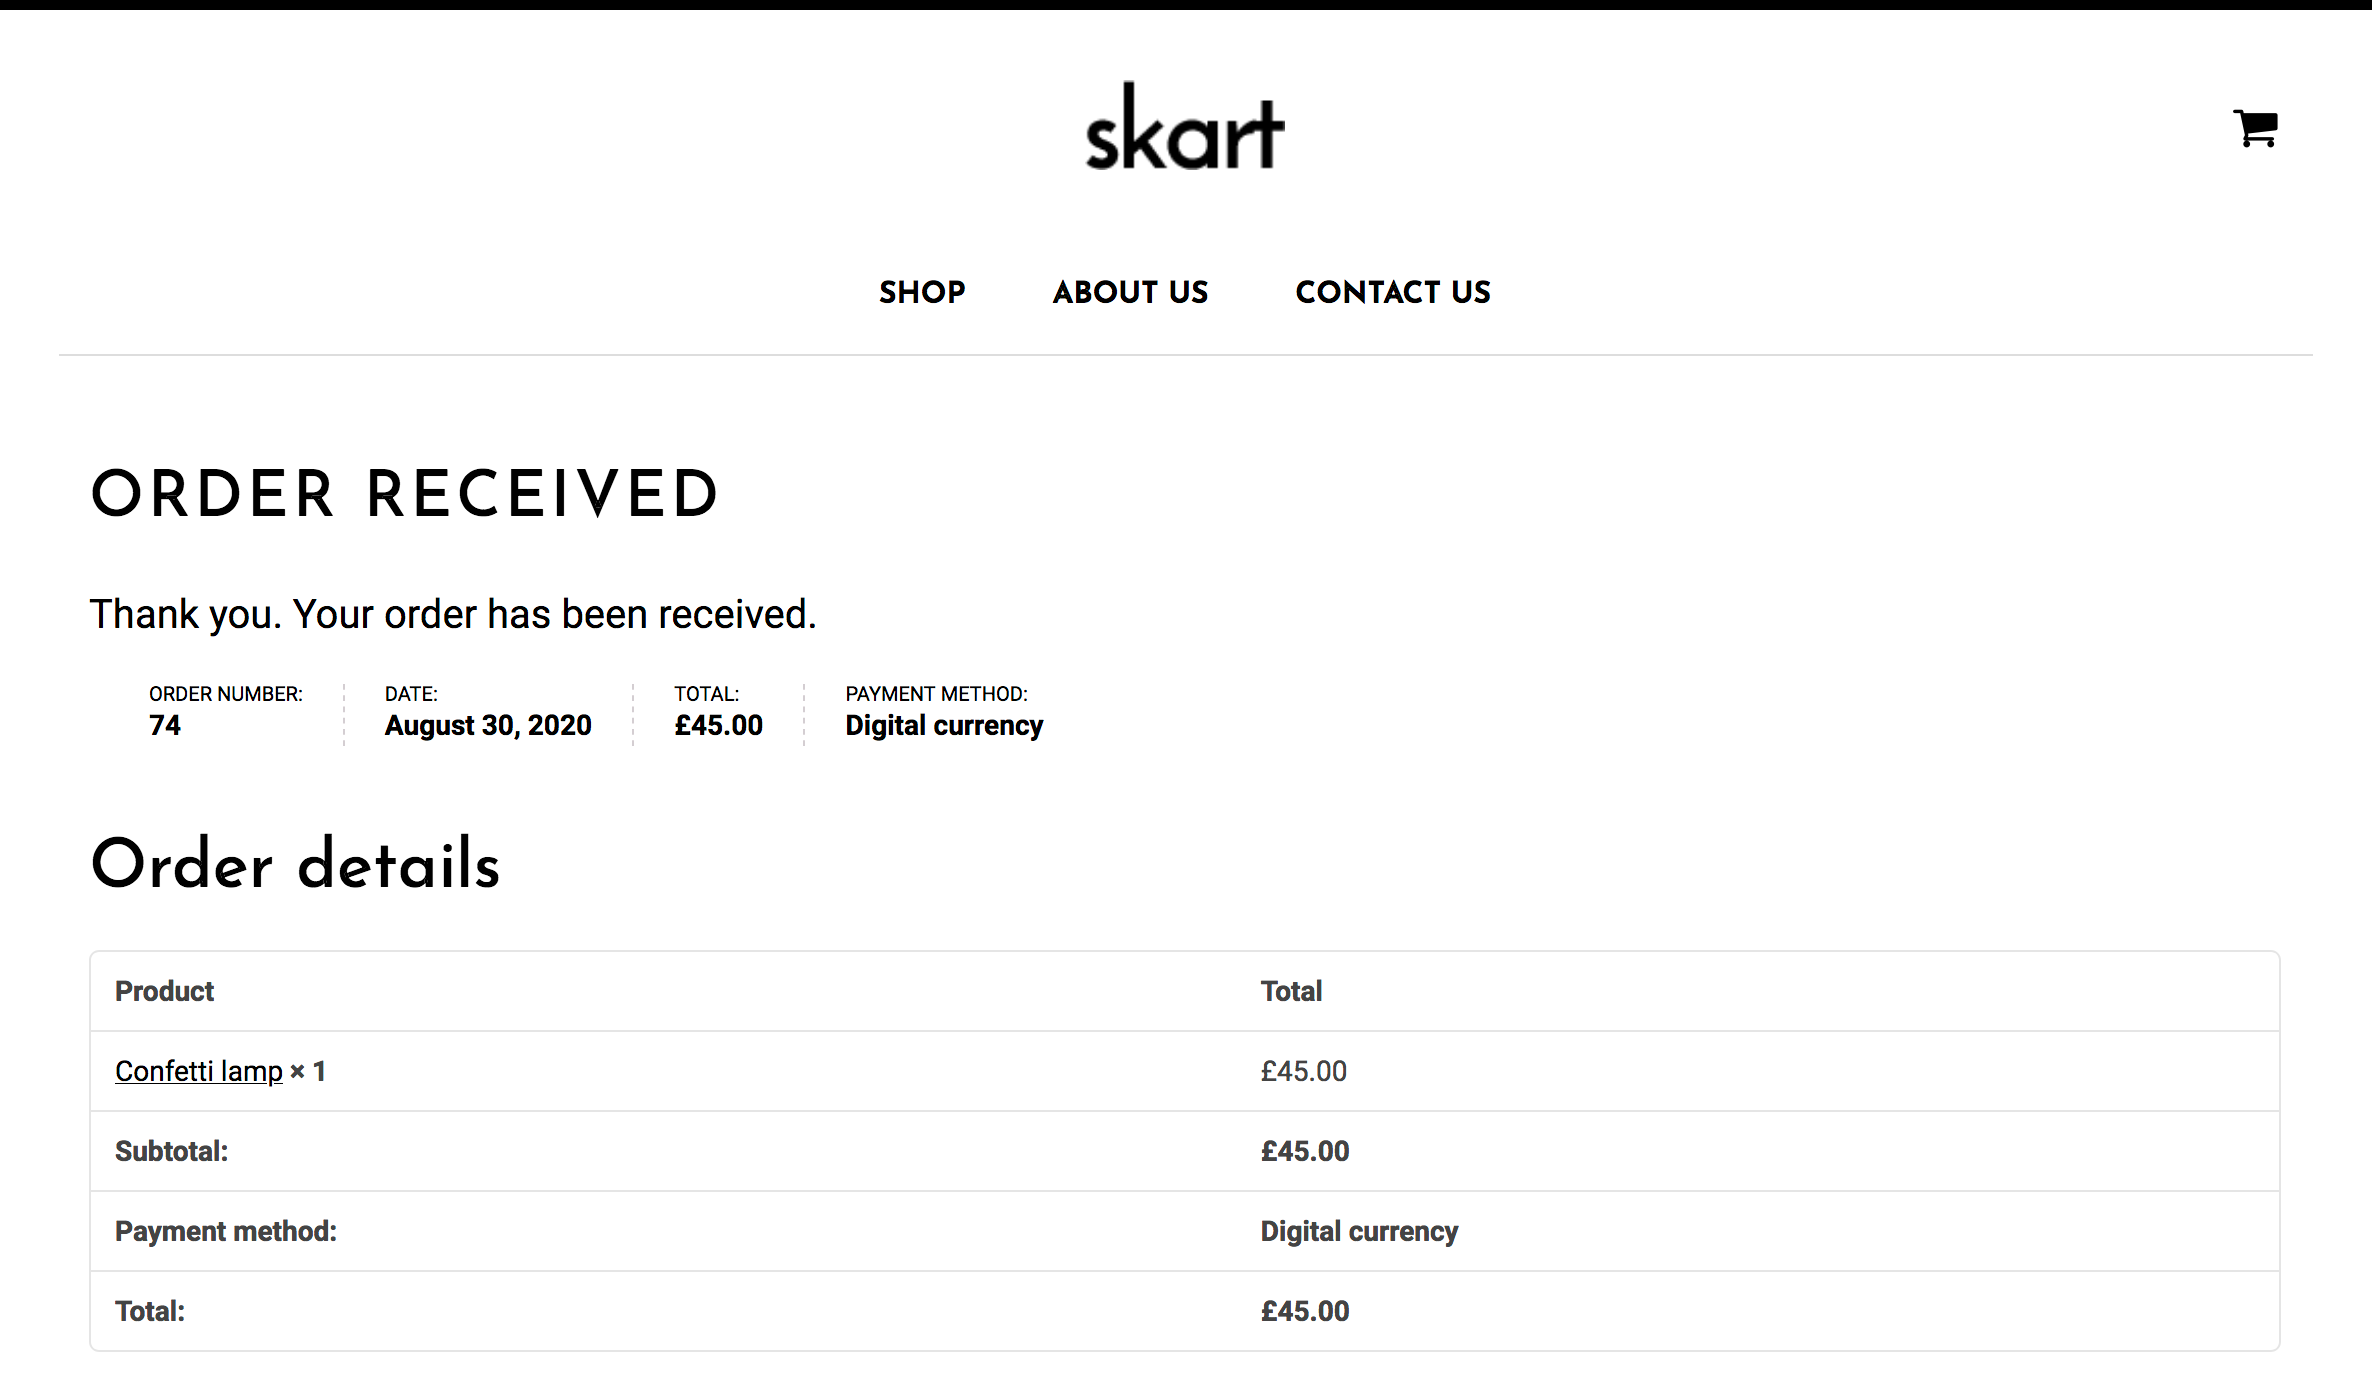Click the date August 30, 2020
This screenshot has height=1392, width=2372.
[488, 725]
